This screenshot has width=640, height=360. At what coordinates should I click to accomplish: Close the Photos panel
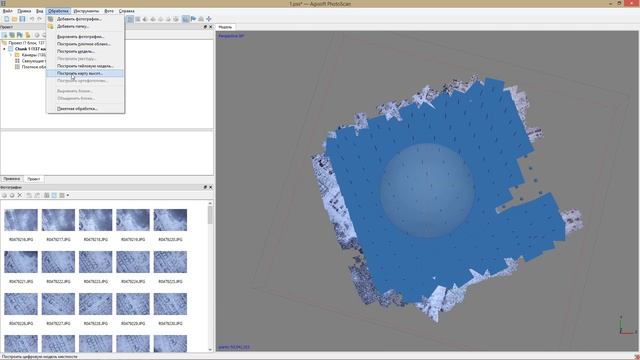click(211, 187)
